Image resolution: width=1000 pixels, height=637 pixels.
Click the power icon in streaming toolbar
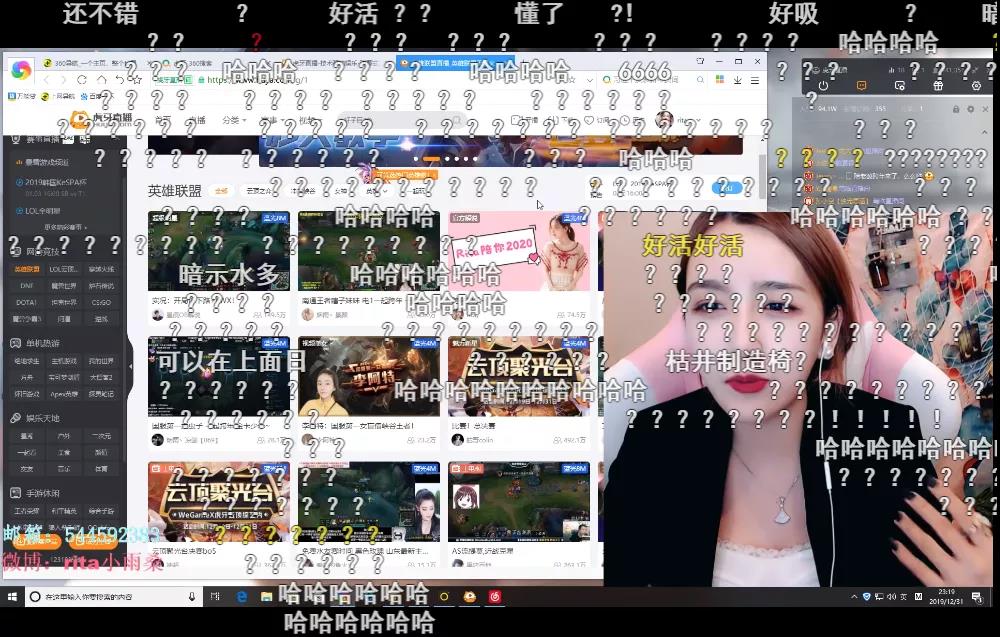[823, 85]
